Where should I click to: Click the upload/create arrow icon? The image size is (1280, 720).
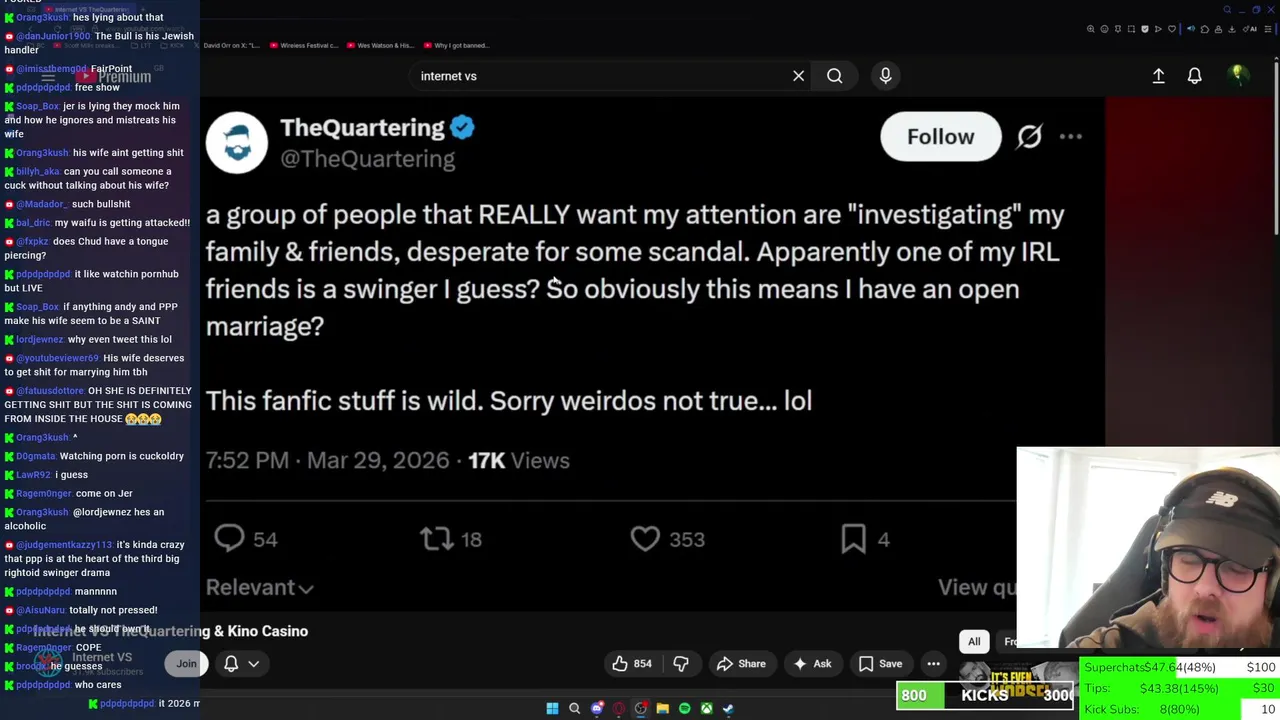(x=1158, y=76)
